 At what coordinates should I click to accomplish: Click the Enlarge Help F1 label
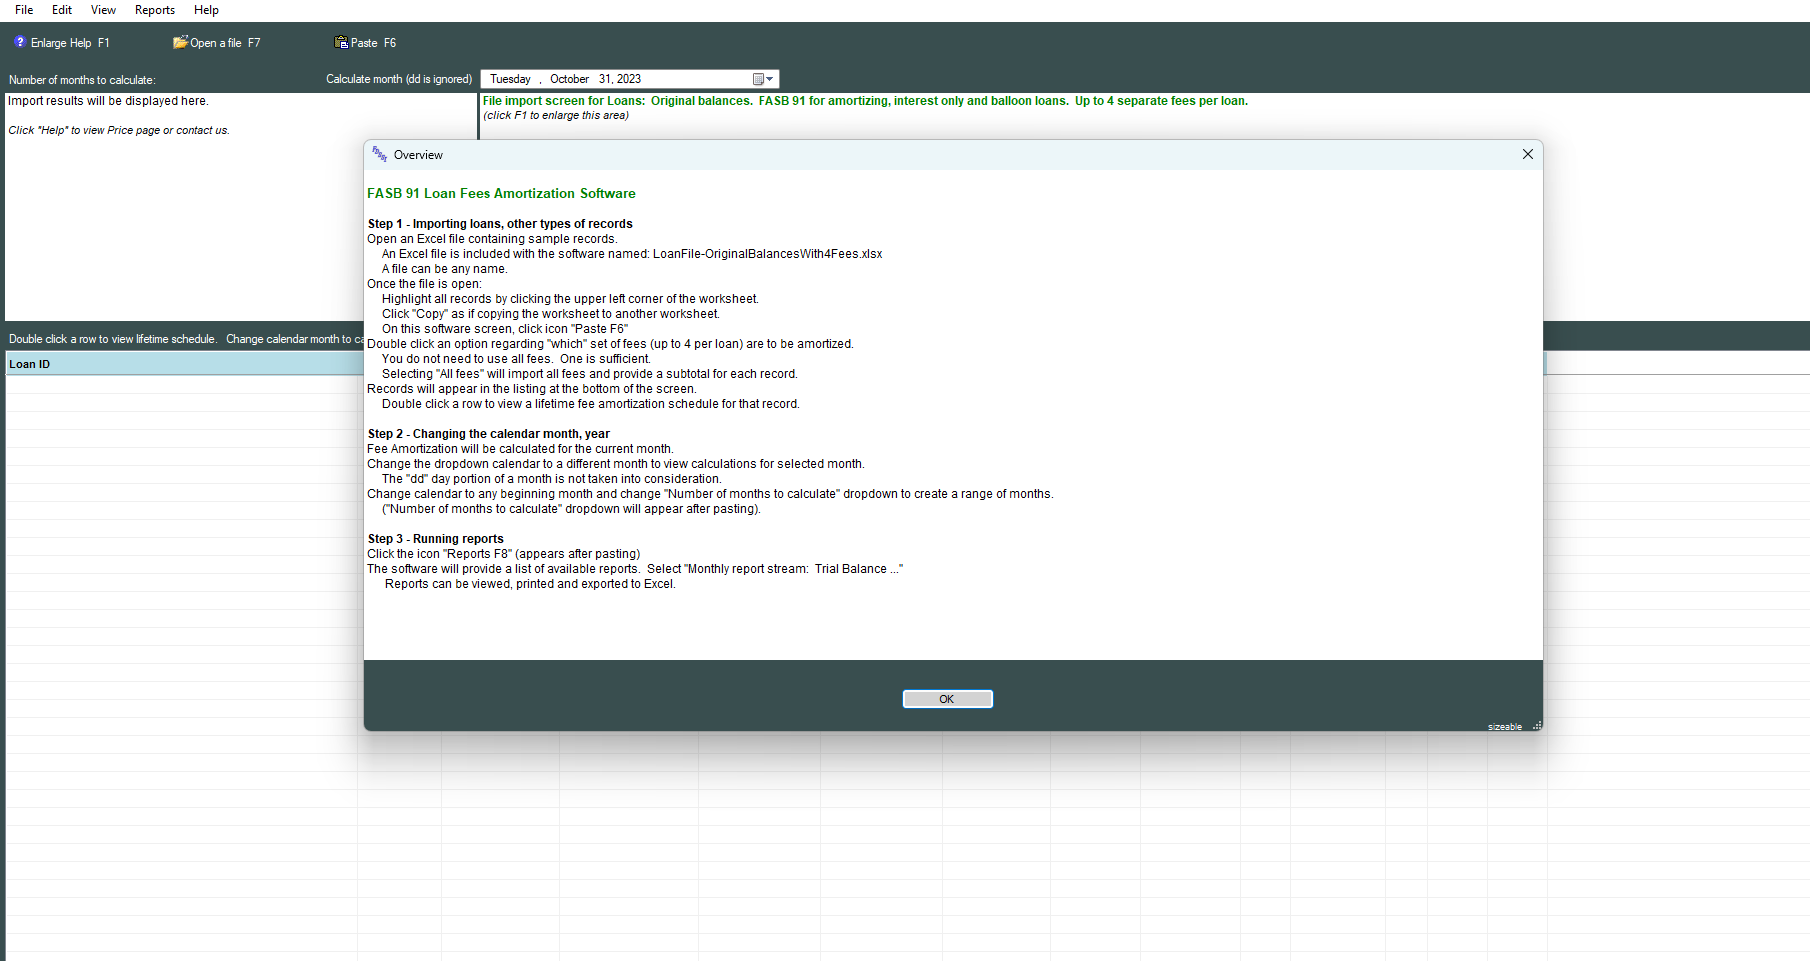click(x=70, y=43)
